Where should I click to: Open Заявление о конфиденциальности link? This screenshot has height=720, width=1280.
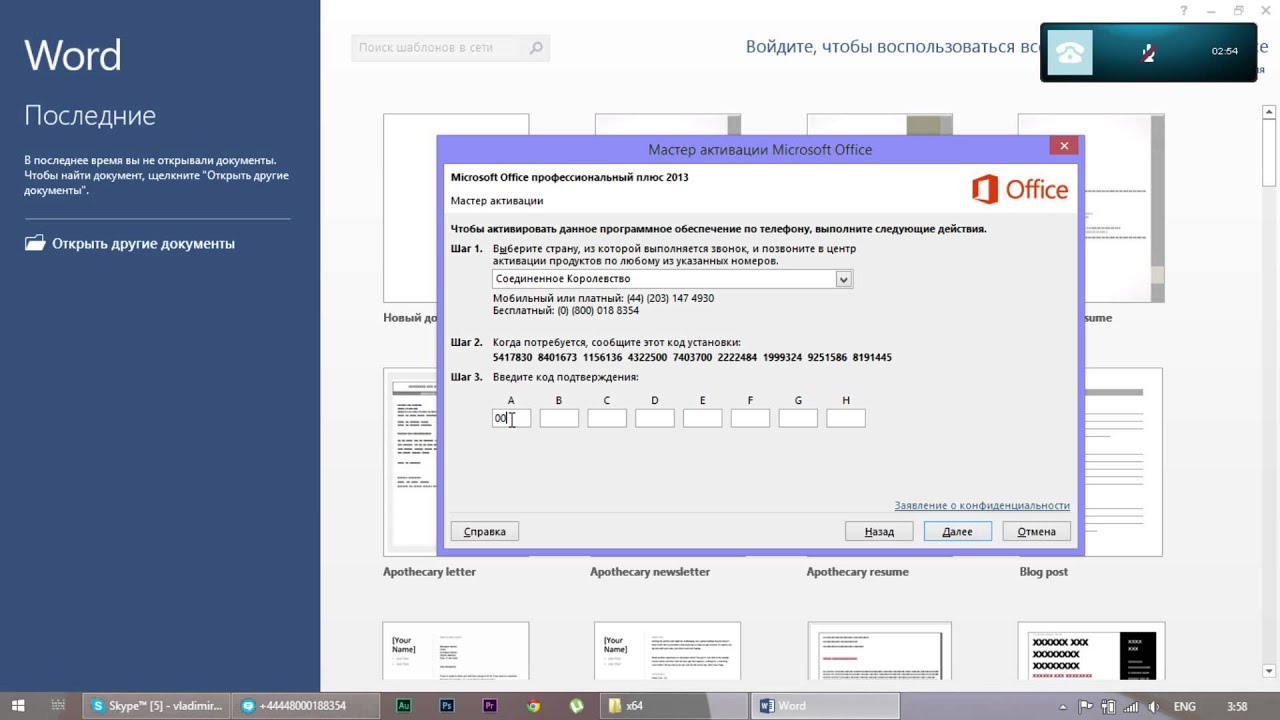click(982, 506)
